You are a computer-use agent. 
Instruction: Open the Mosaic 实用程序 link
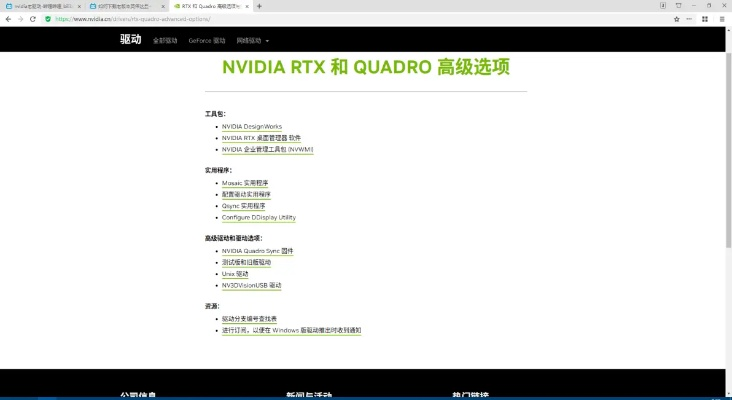(x=245, y=183)
